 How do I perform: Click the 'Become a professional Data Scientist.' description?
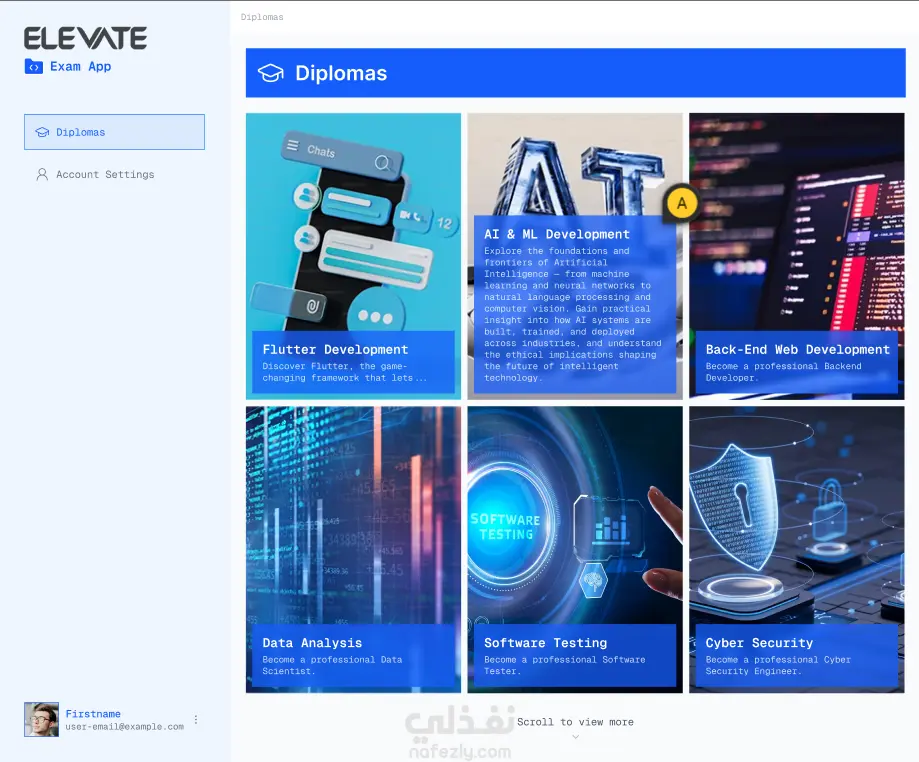click(332, 665)
